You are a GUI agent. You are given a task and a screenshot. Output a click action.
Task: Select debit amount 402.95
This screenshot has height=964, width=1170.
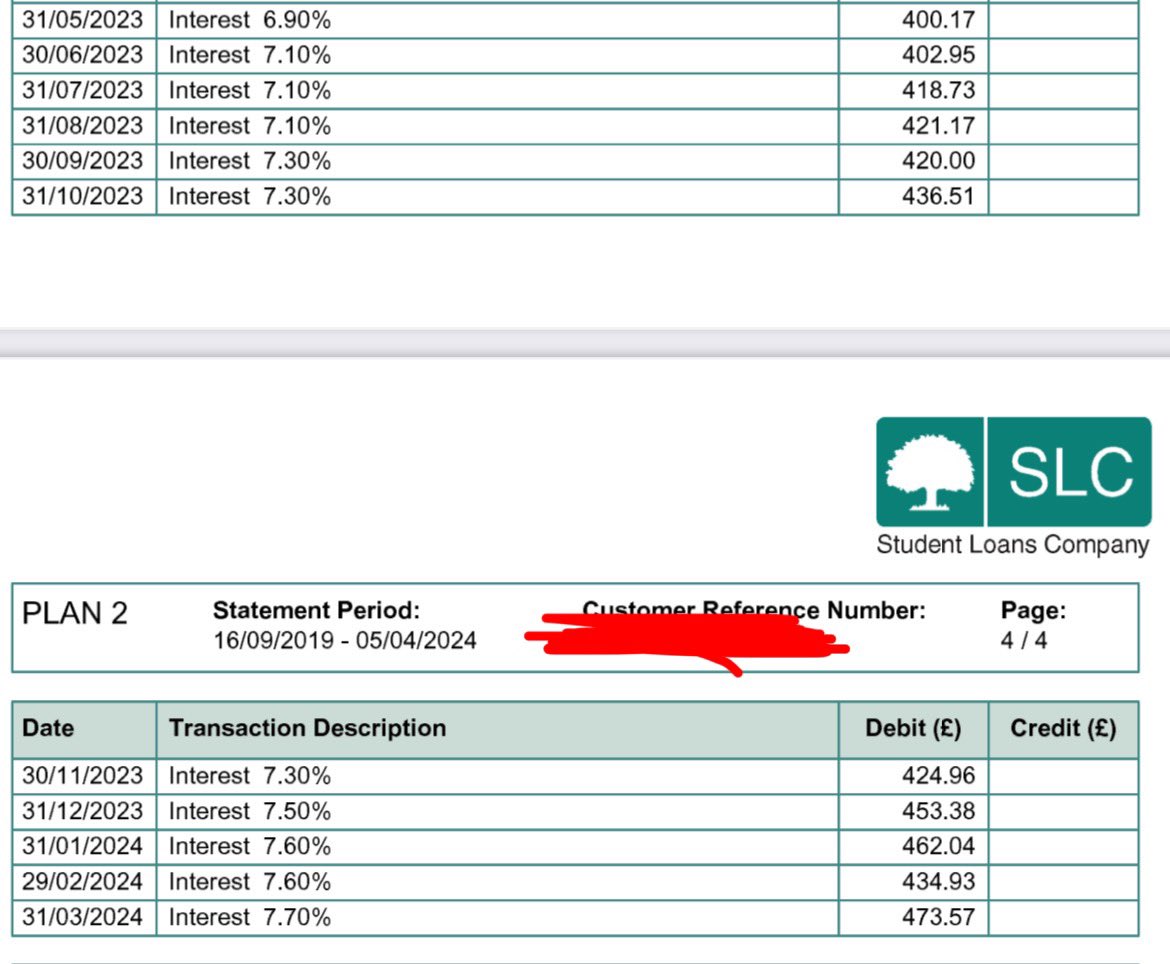pyautogui.click(x=939, y=54)
